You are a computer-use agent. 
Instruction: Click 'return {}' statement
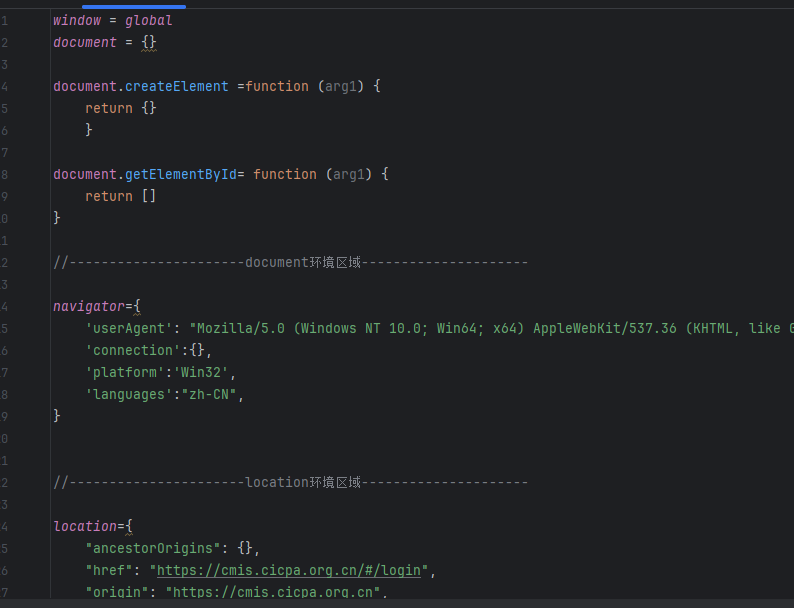(x=121, y=108)
